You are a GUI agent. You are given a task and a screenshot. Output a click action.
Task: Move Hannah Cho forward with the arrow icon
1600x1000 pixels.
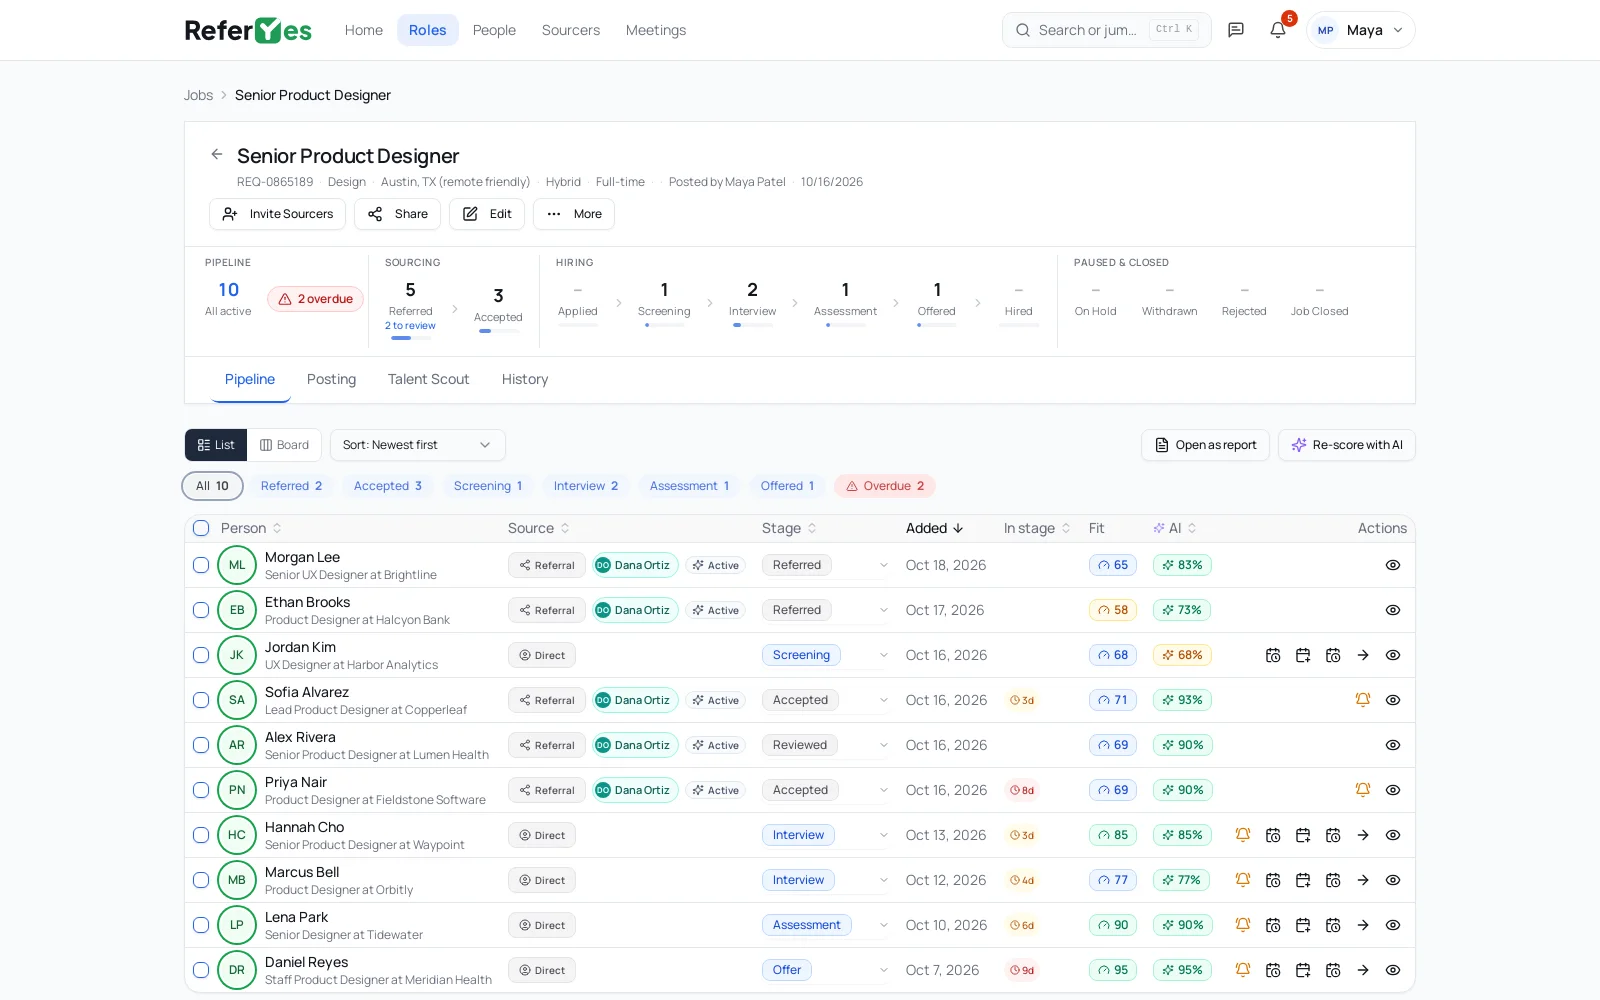point(1363,835)
